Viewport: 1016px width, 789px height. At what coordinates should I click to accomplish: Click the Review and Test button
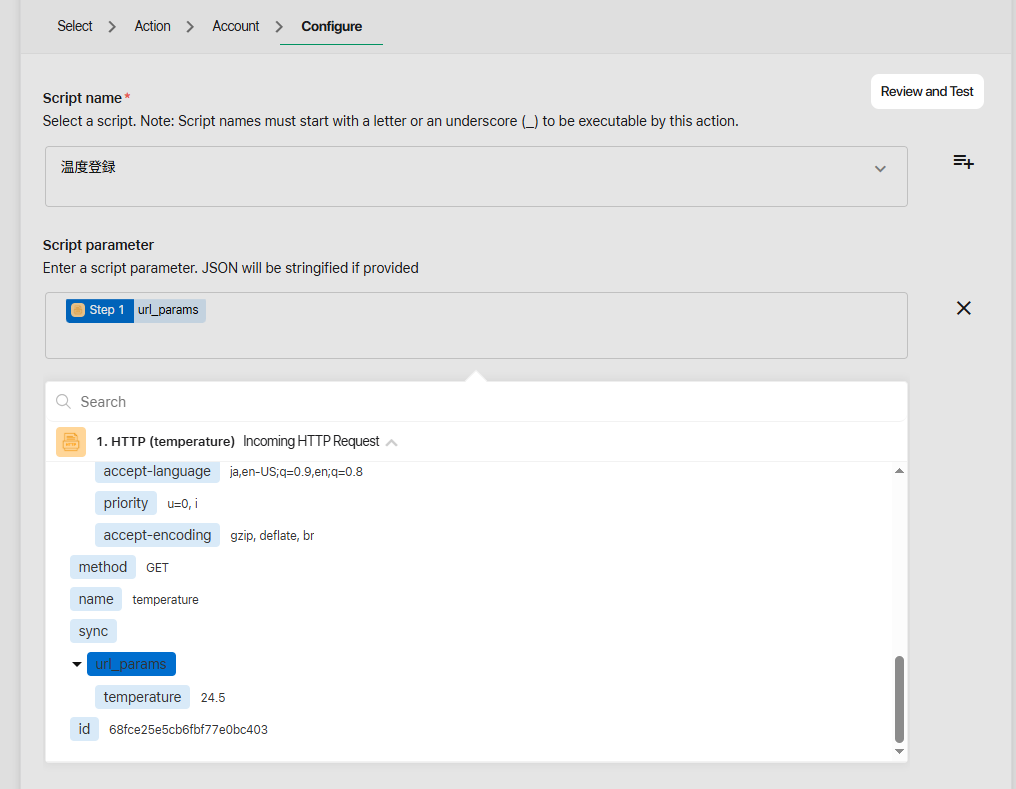point(926,91)
